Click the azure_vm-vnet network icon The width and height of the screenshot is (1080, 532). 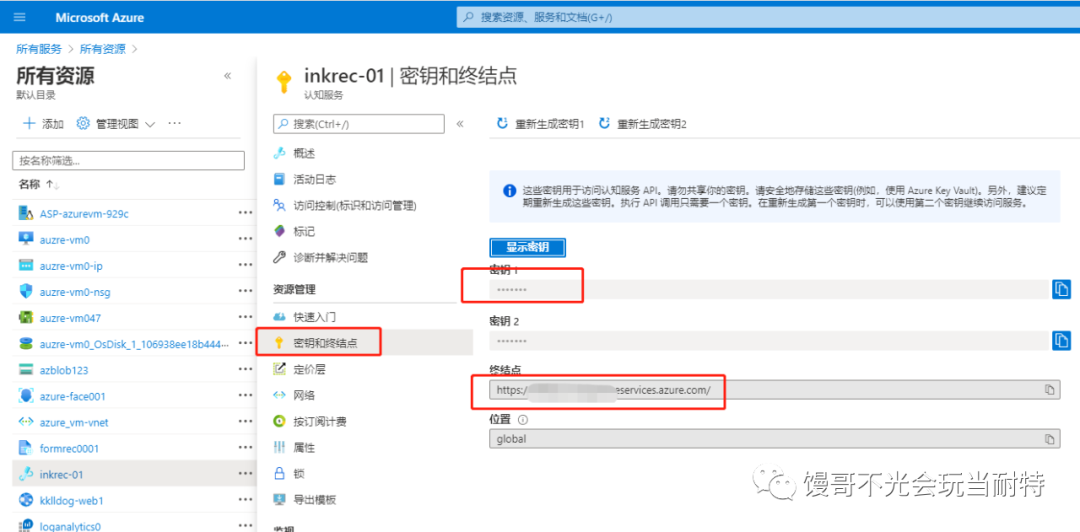point(26,422)
